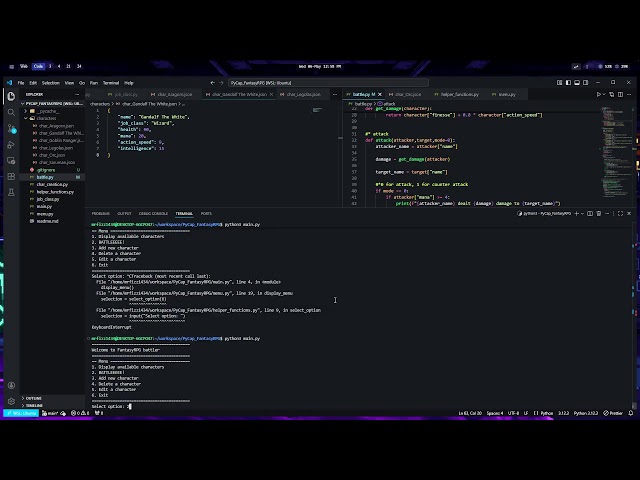The height and width of the screenshot is (480, 640).
Task: Collapse the characters folder
Action: click(46, 118)
